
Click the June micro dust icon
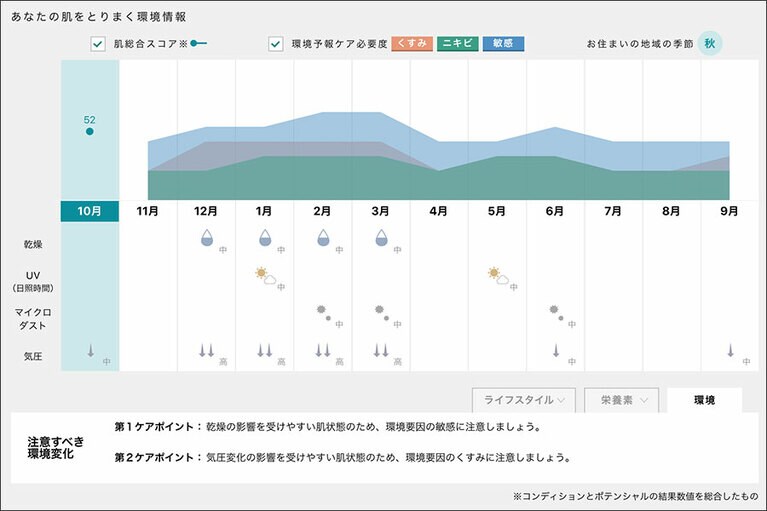point(556,313)
